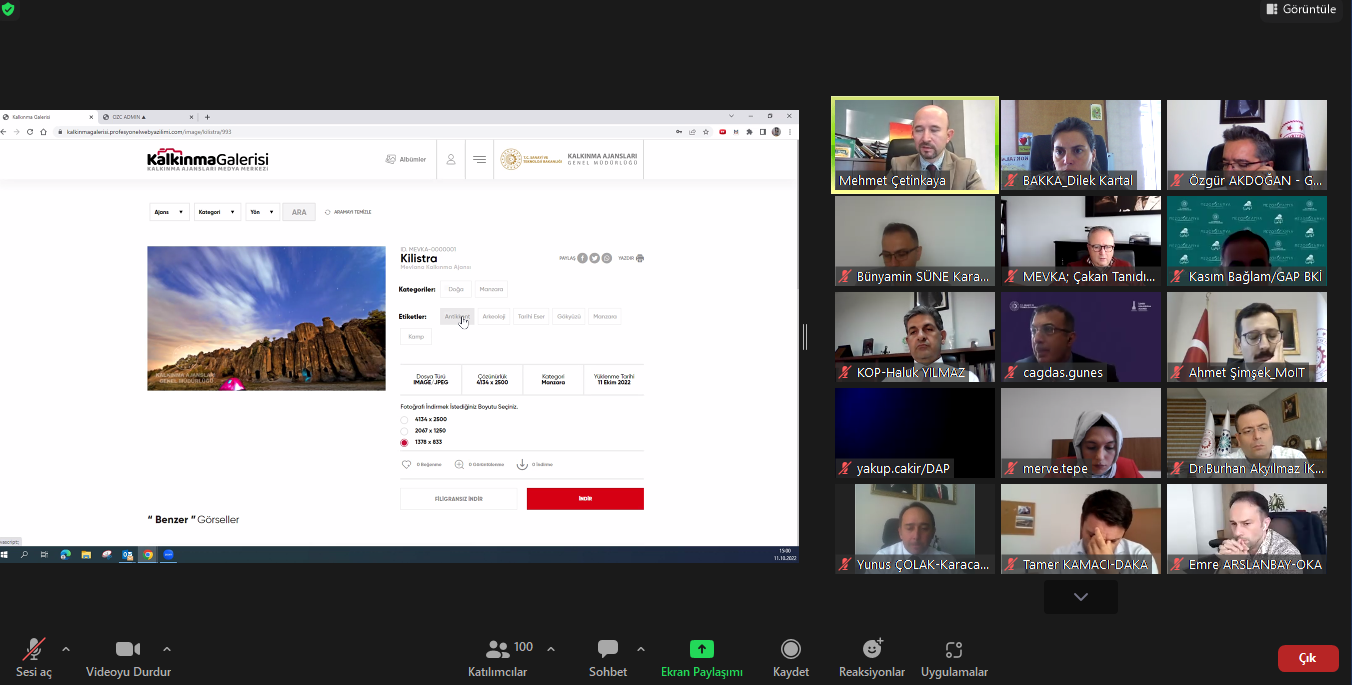Screen dimensions: 1352x685
Task: Expand the Katılımcılar options arrow
Action: pos(551,648)
